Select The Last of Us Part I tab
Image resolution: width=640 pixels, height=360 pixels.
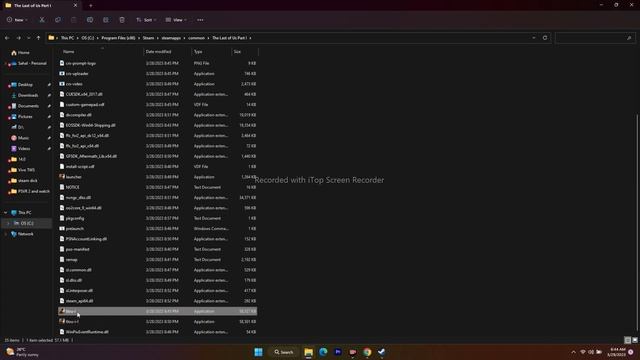click(41, 6)
